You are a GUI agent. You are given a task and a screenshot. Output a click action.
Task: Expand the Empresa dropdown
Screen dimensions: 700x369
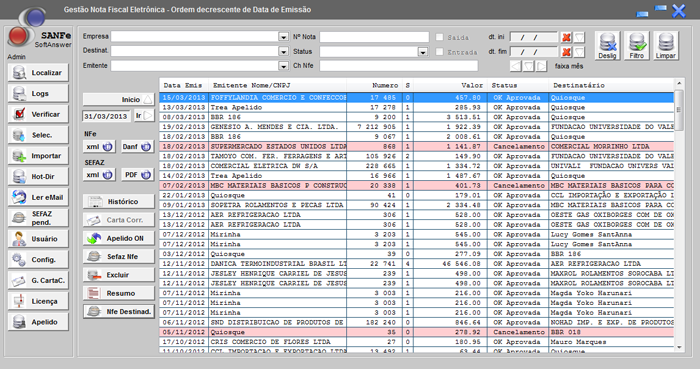pyautogui.click(x=283, y=37)
